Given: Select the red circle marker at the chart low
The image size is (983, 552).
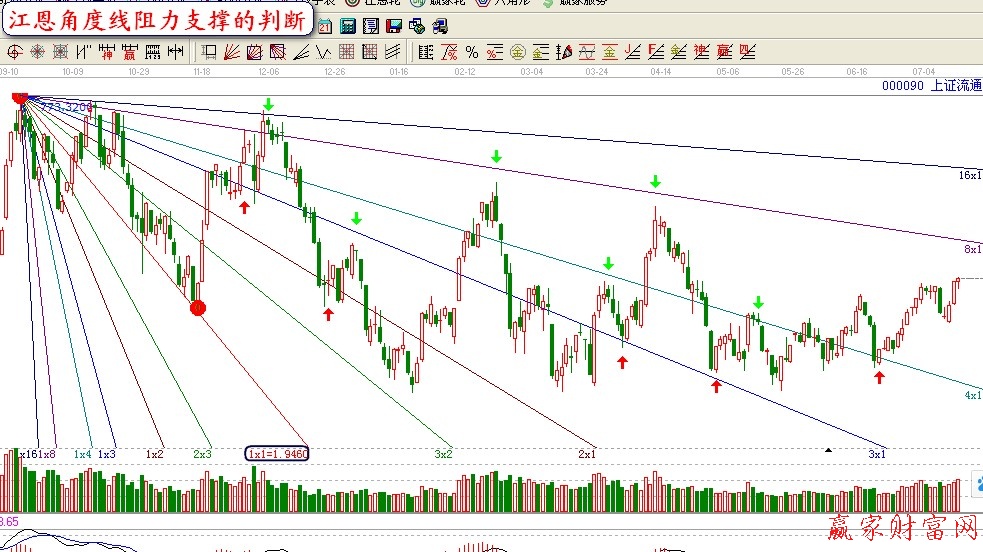Looking at the screenshot, I should pos(198,308).
